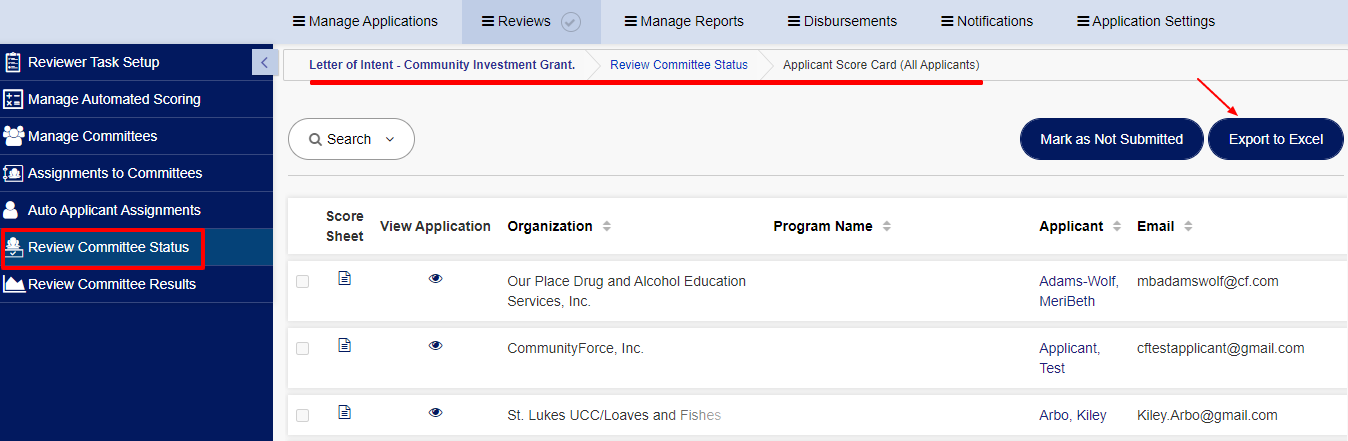This screenshot has width=1348, height=441.
Task: View application eye icon for CommunityForce, Inc.
Action: (435, 345)
